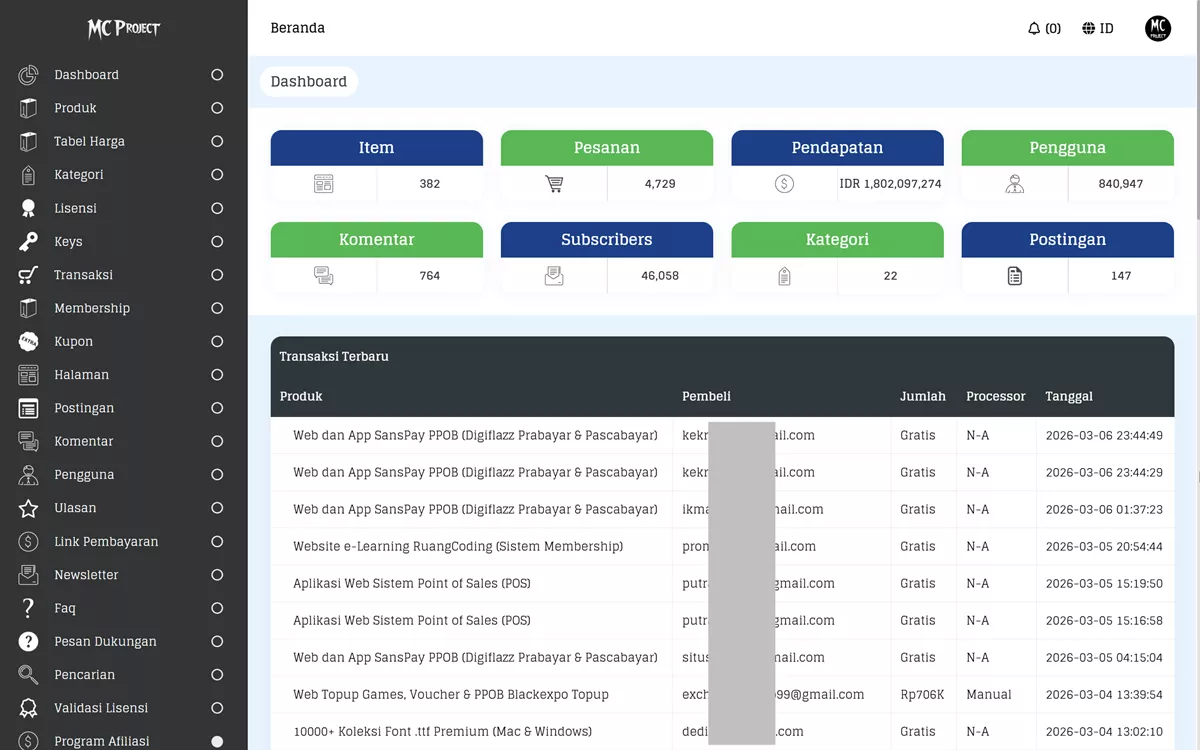Open the Website e-Learning RuangCoding product link

pos(456,546)
